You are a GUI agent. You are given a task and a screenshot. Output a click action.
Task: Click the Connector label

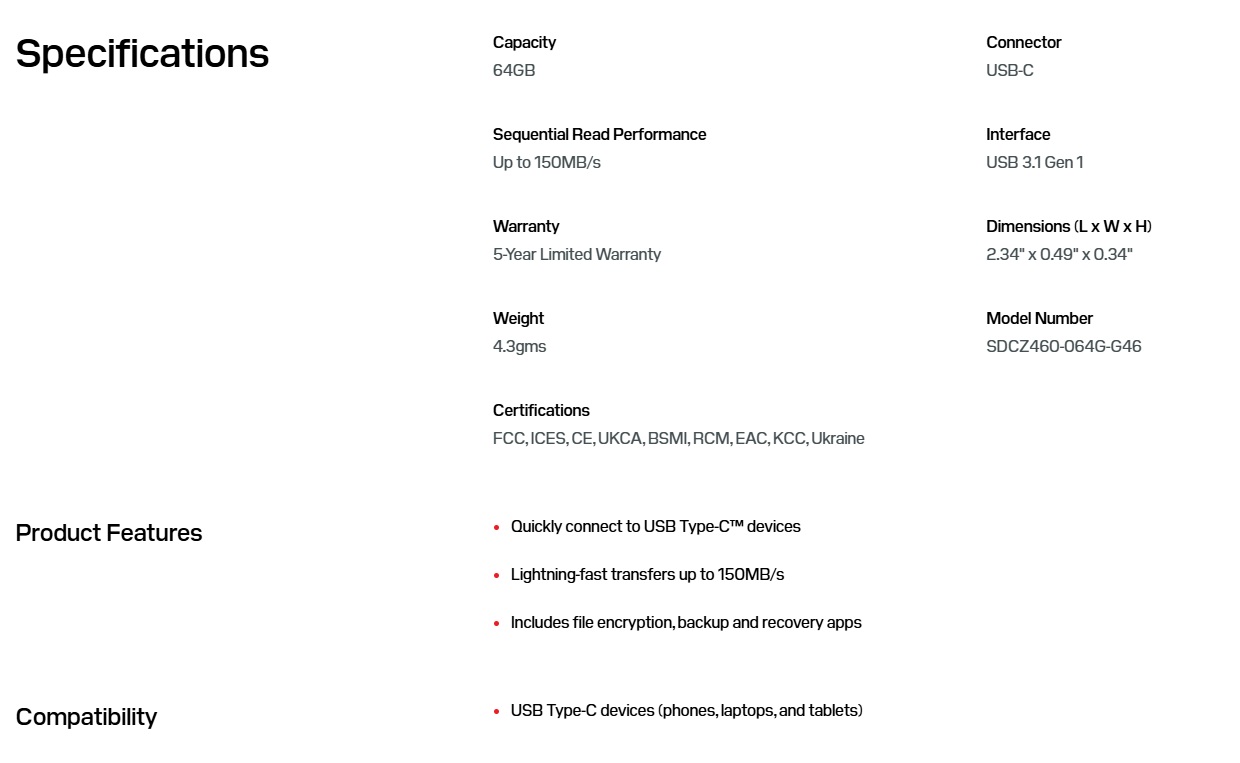pos(1023,42)
